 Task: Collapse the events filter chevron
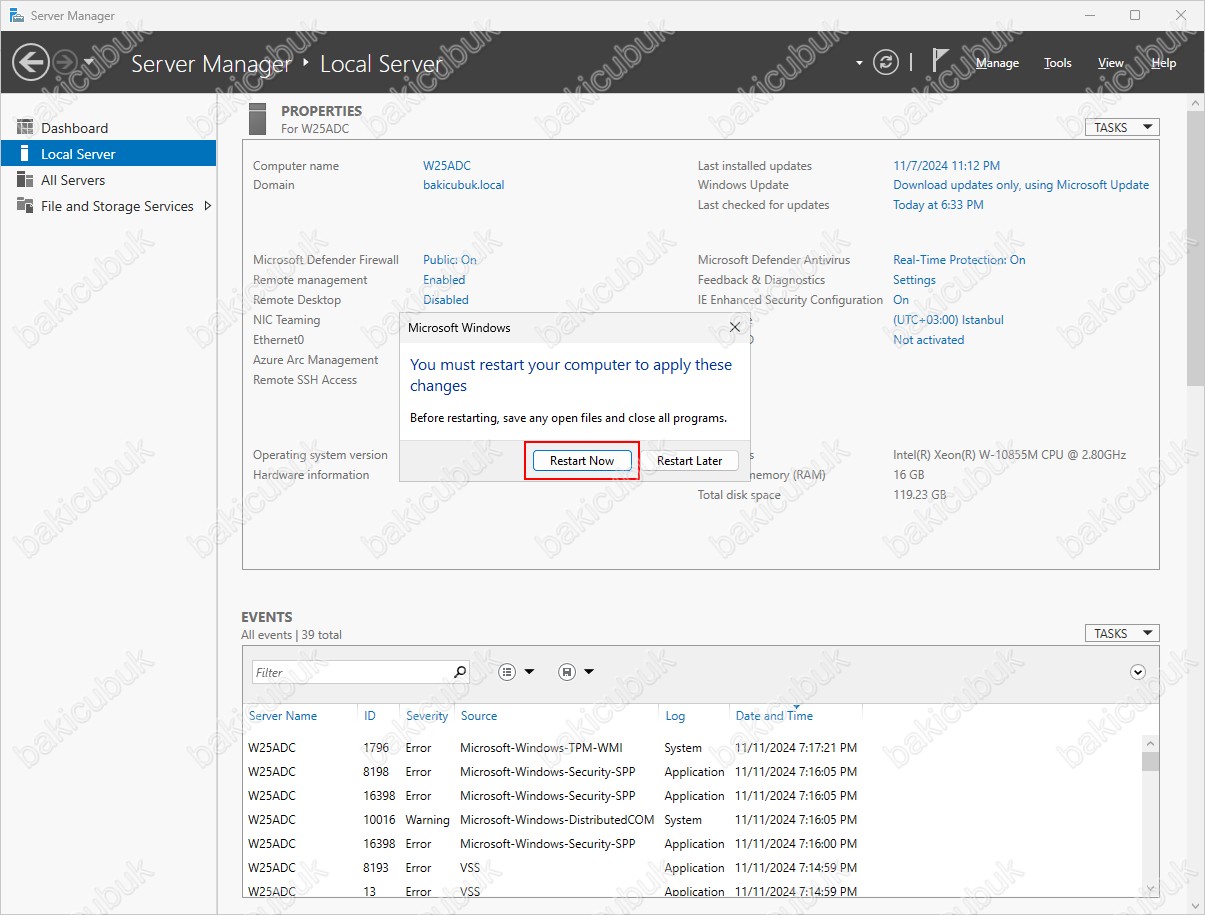coord(1137,672)
